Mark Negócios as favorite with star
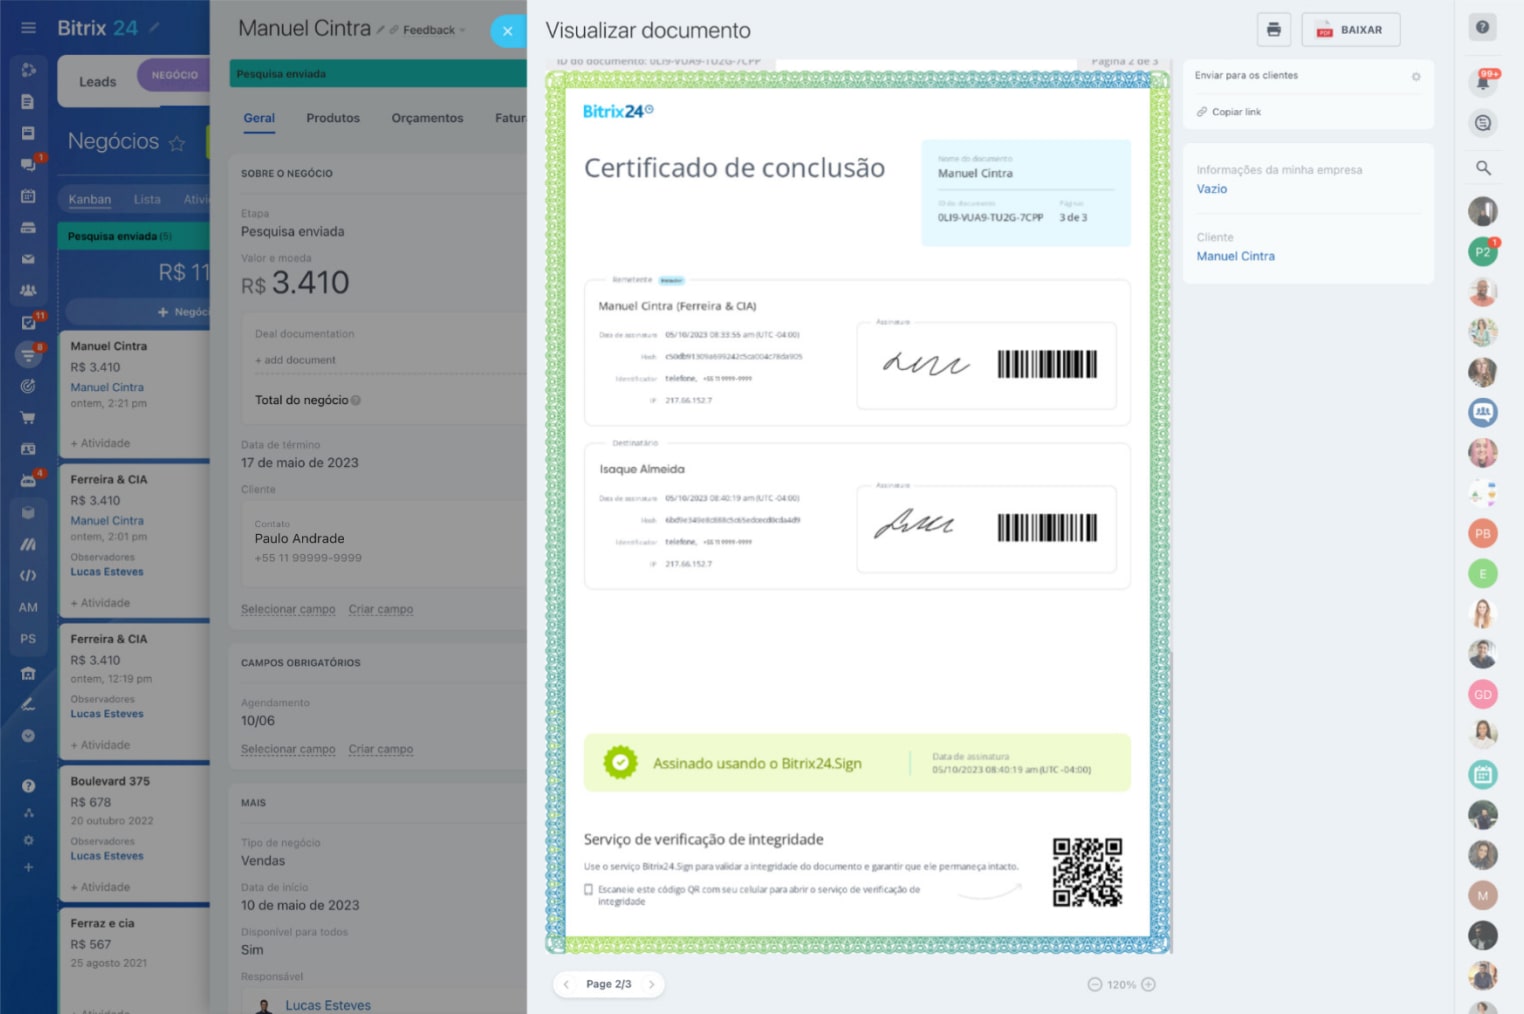The image size is (1524, 1014). 177,143
